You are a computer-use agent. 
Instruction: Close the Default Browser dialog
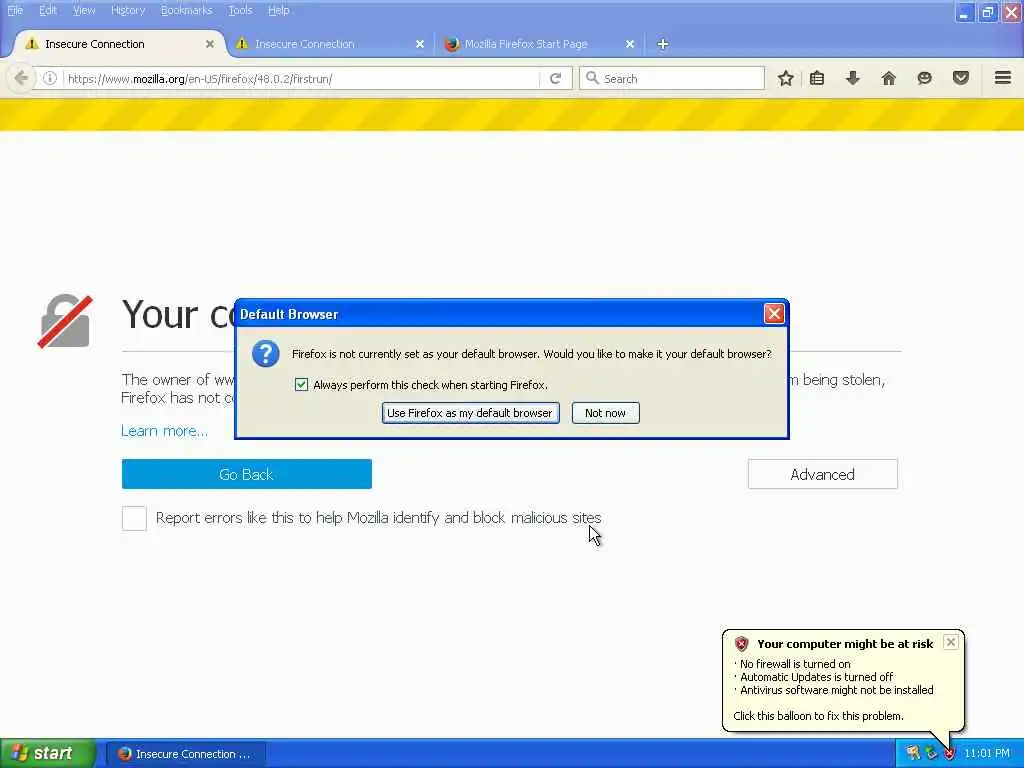coord(774,313)
